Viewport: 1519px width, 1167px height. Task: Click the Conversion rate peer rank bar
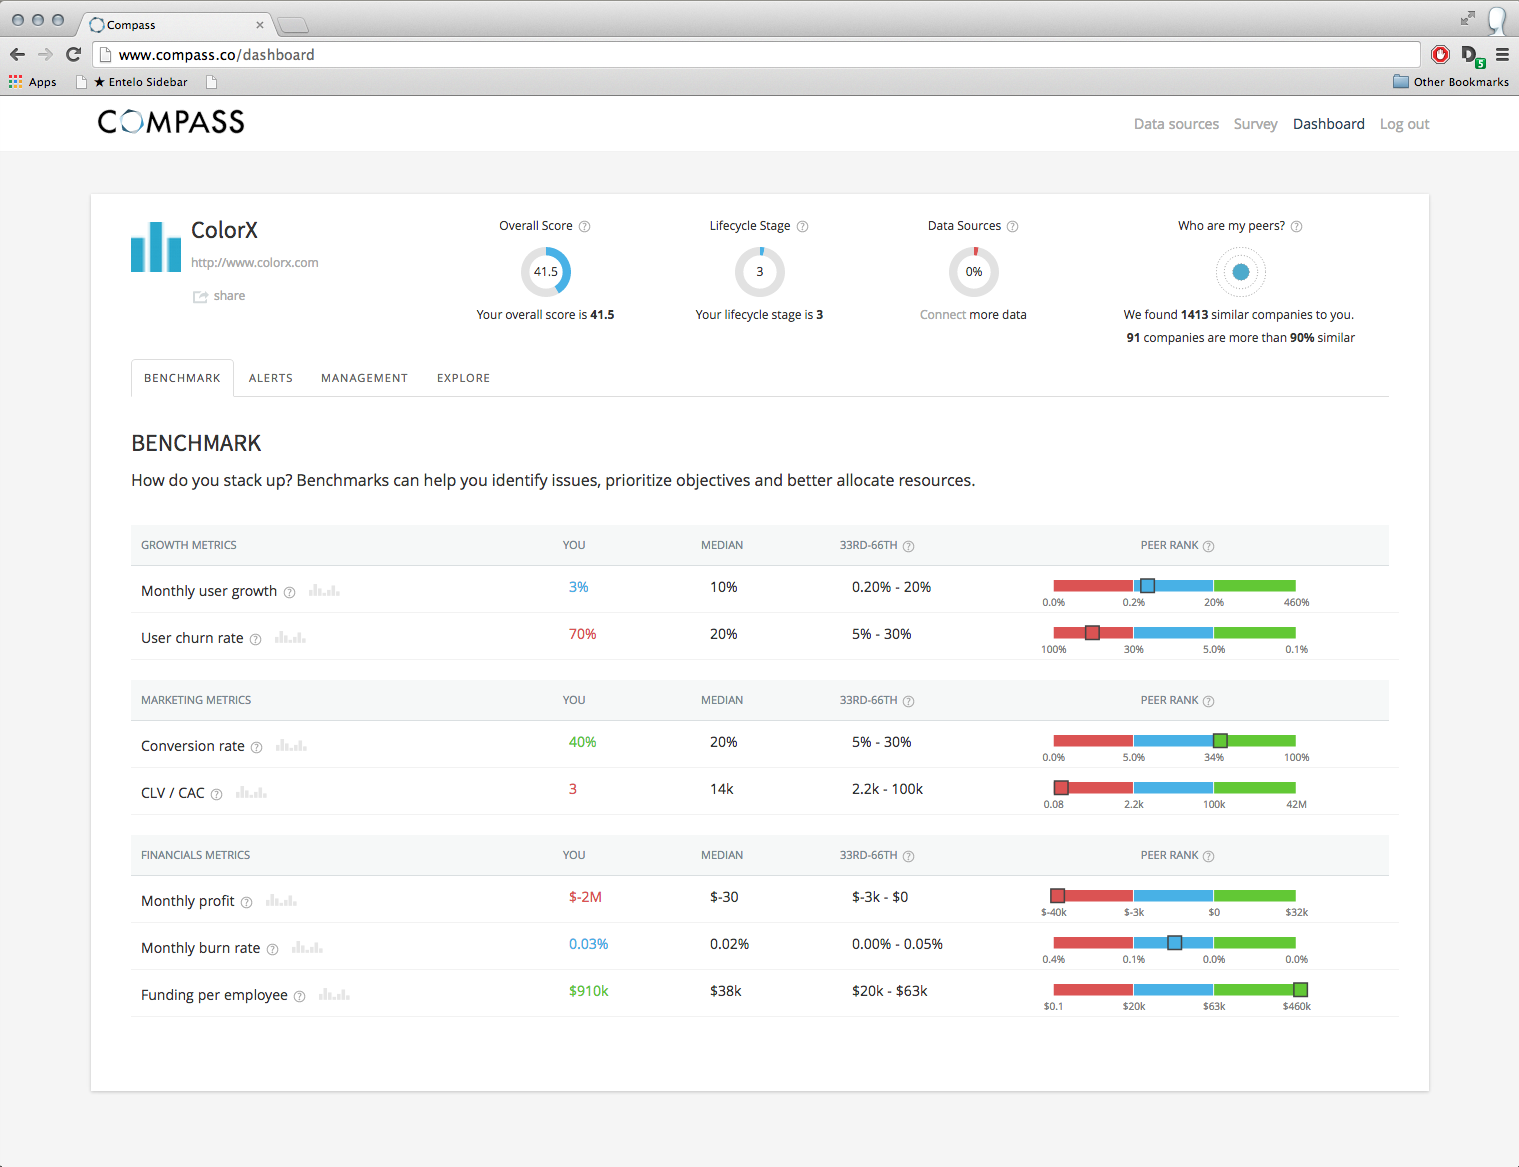coord(1174,741)
